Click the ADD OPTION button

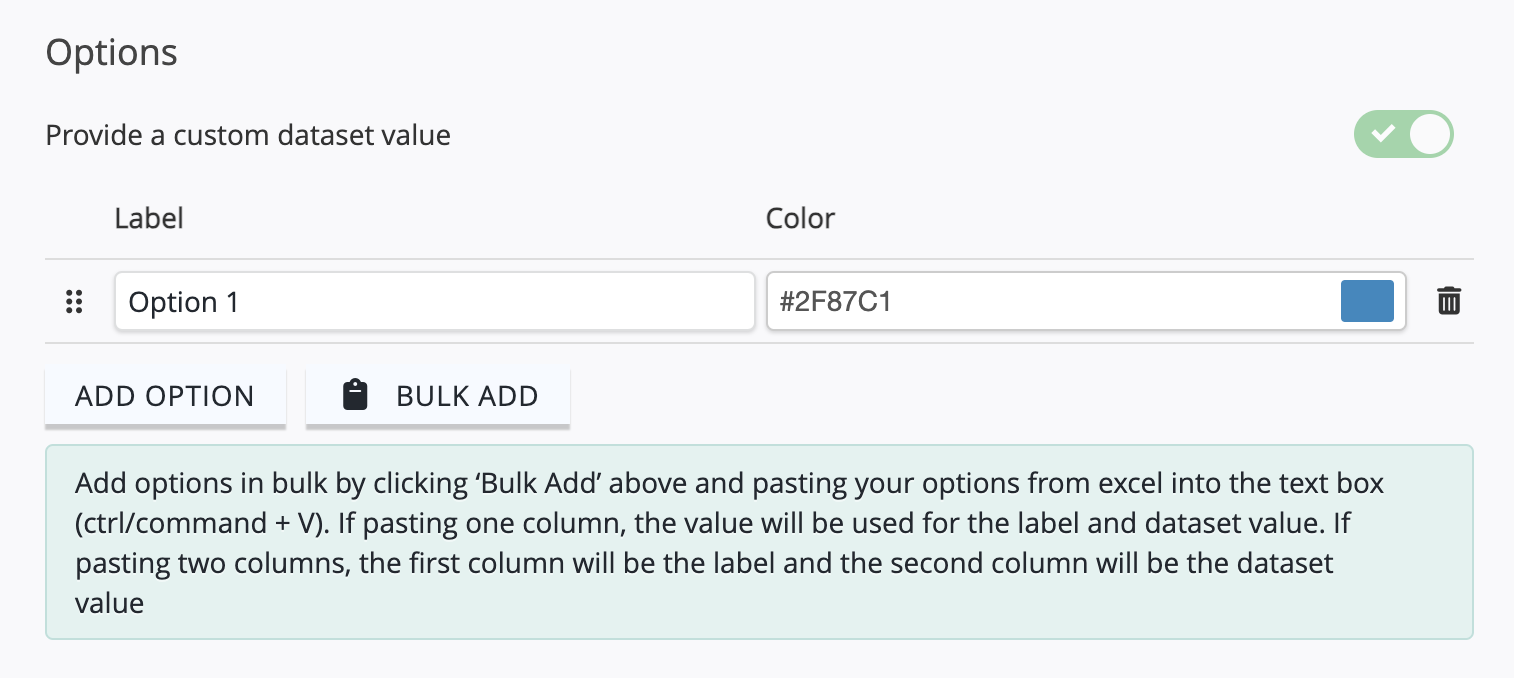coord(165,396)
